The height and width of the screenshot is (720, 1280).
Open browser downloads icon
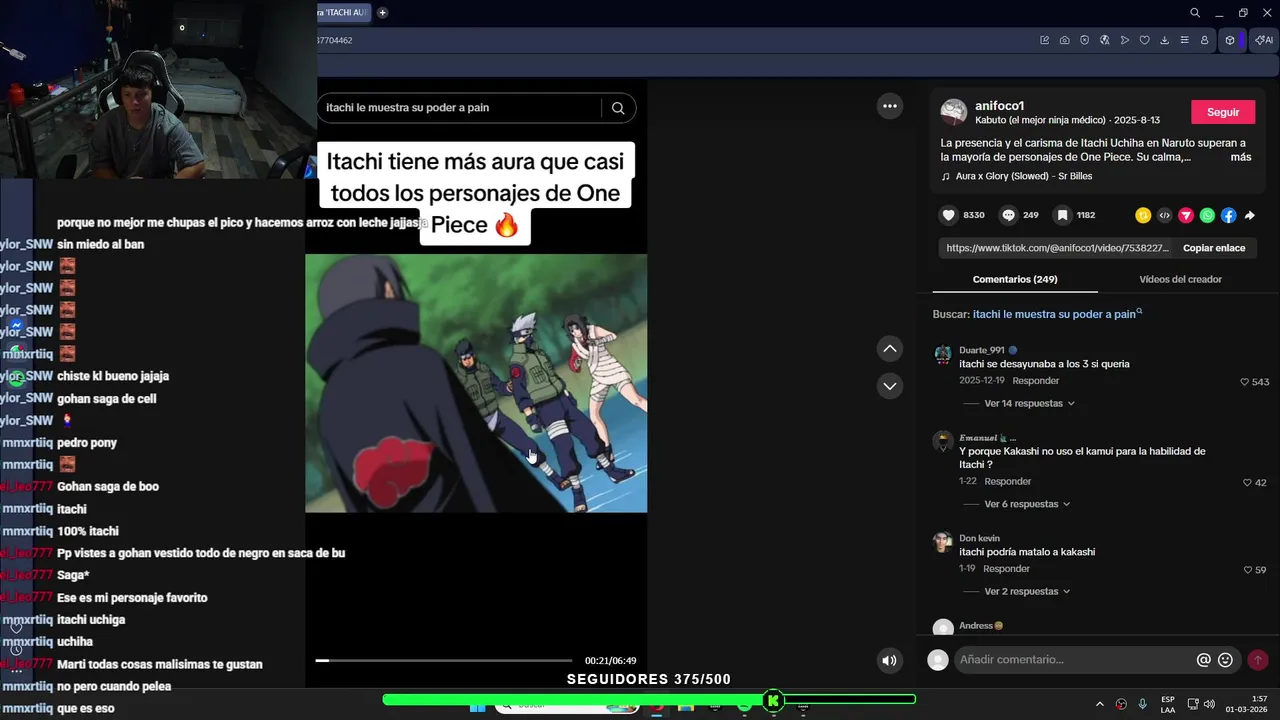click(1165, 40)
